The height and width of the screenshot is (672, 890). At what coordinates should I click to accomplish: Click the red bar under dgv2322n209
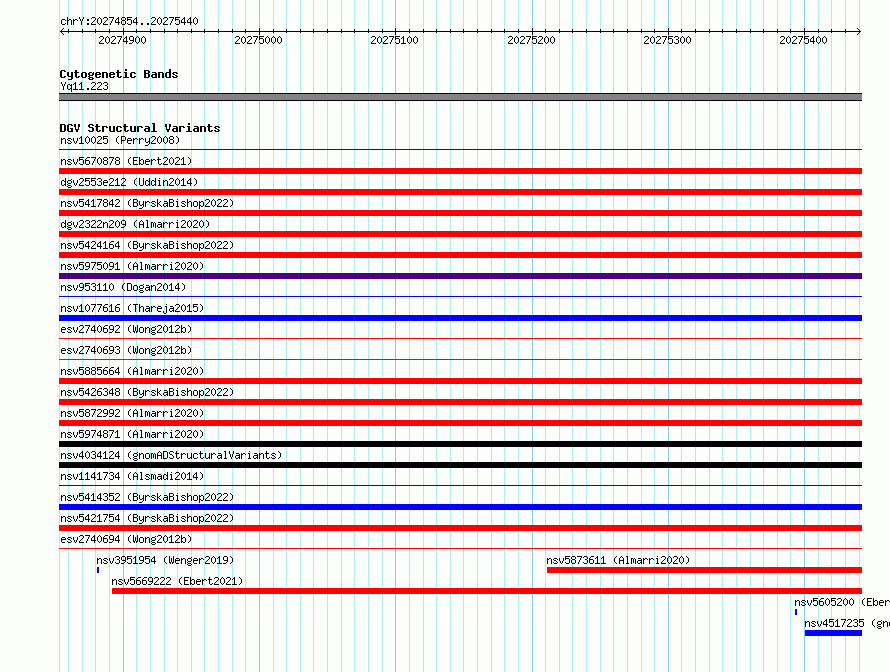pyautogui.click(x=460, y=234)
